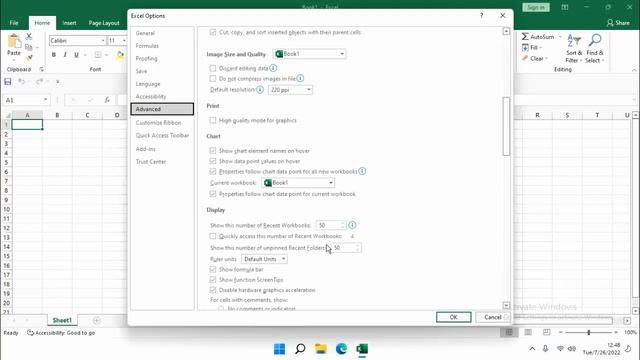This screenshot has height=360, width=640.
Task: Open the Insert ribbon tab
Action: (x=69, y=23)
